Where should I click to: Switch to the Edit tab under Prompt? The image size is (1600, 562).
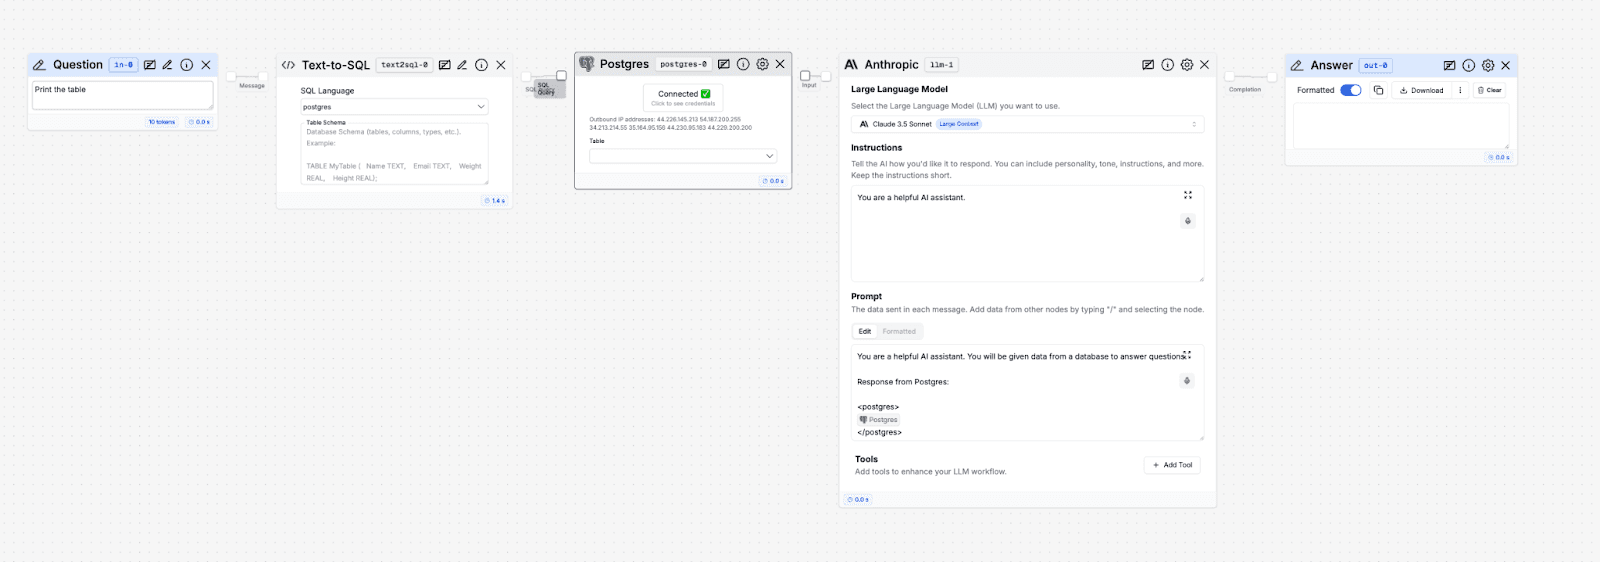coord(864,331)
